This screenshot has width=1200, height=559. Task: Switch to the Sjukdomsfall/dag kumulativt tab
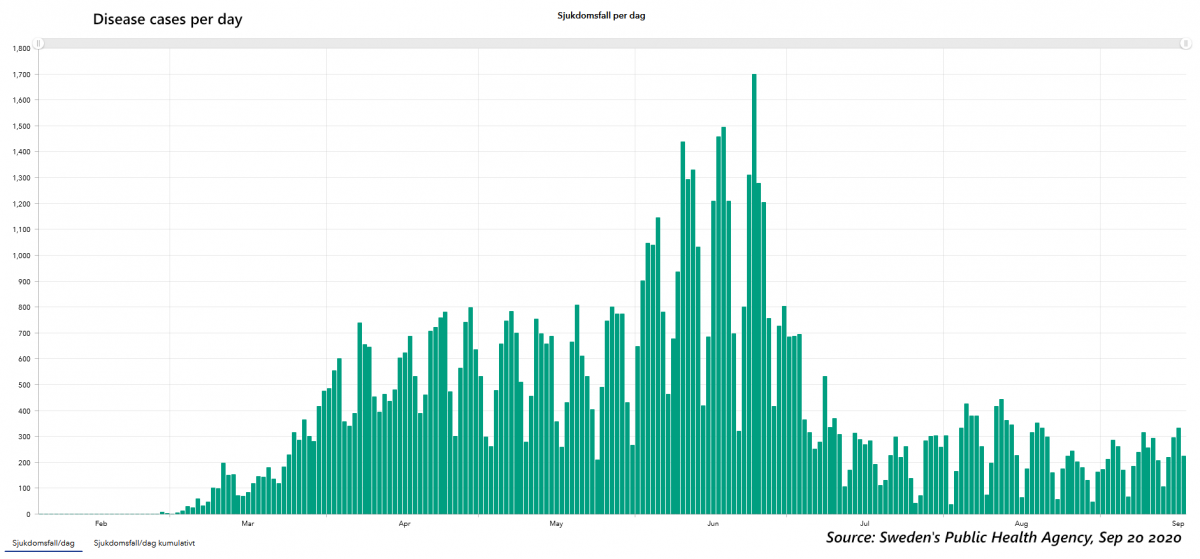coord(144,543)
